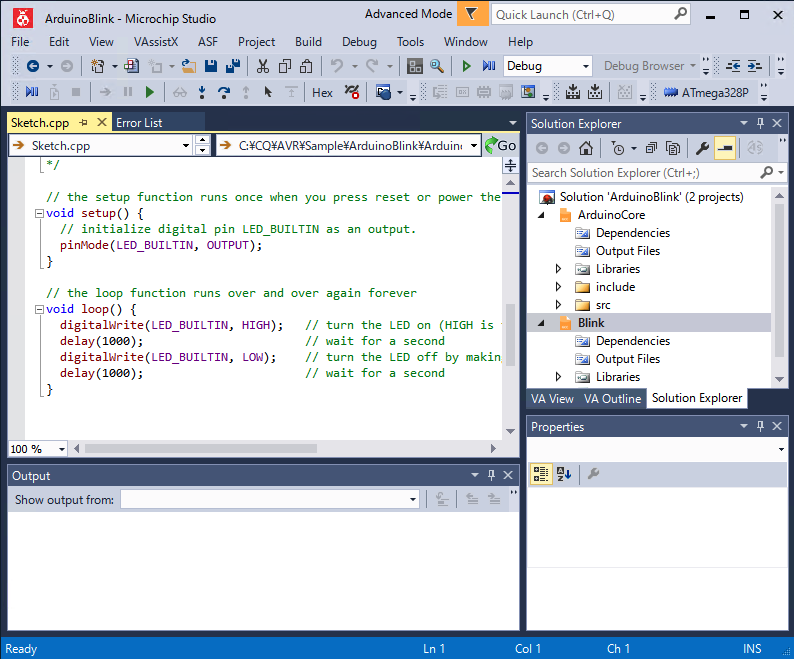Click the Home icon in Solution Explorer
The image size is (794, 659).
586,148
